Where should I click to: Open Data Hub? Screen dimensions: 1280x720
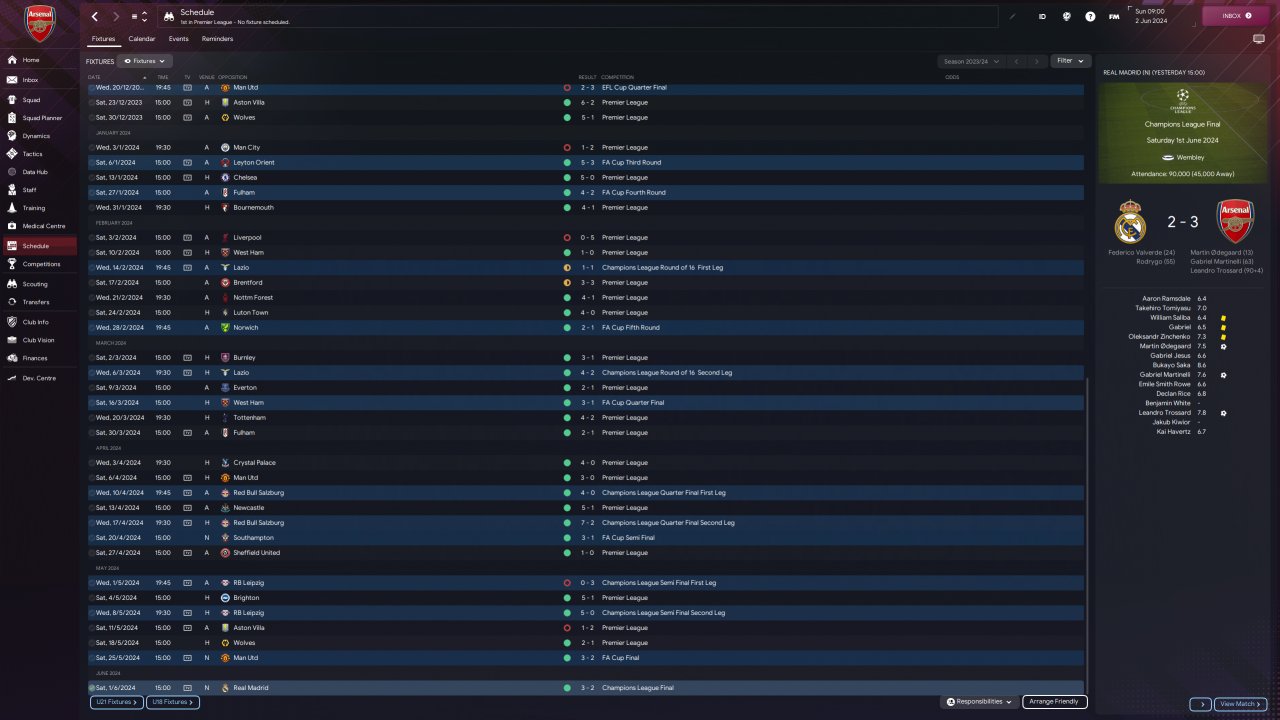click(39, 172)
